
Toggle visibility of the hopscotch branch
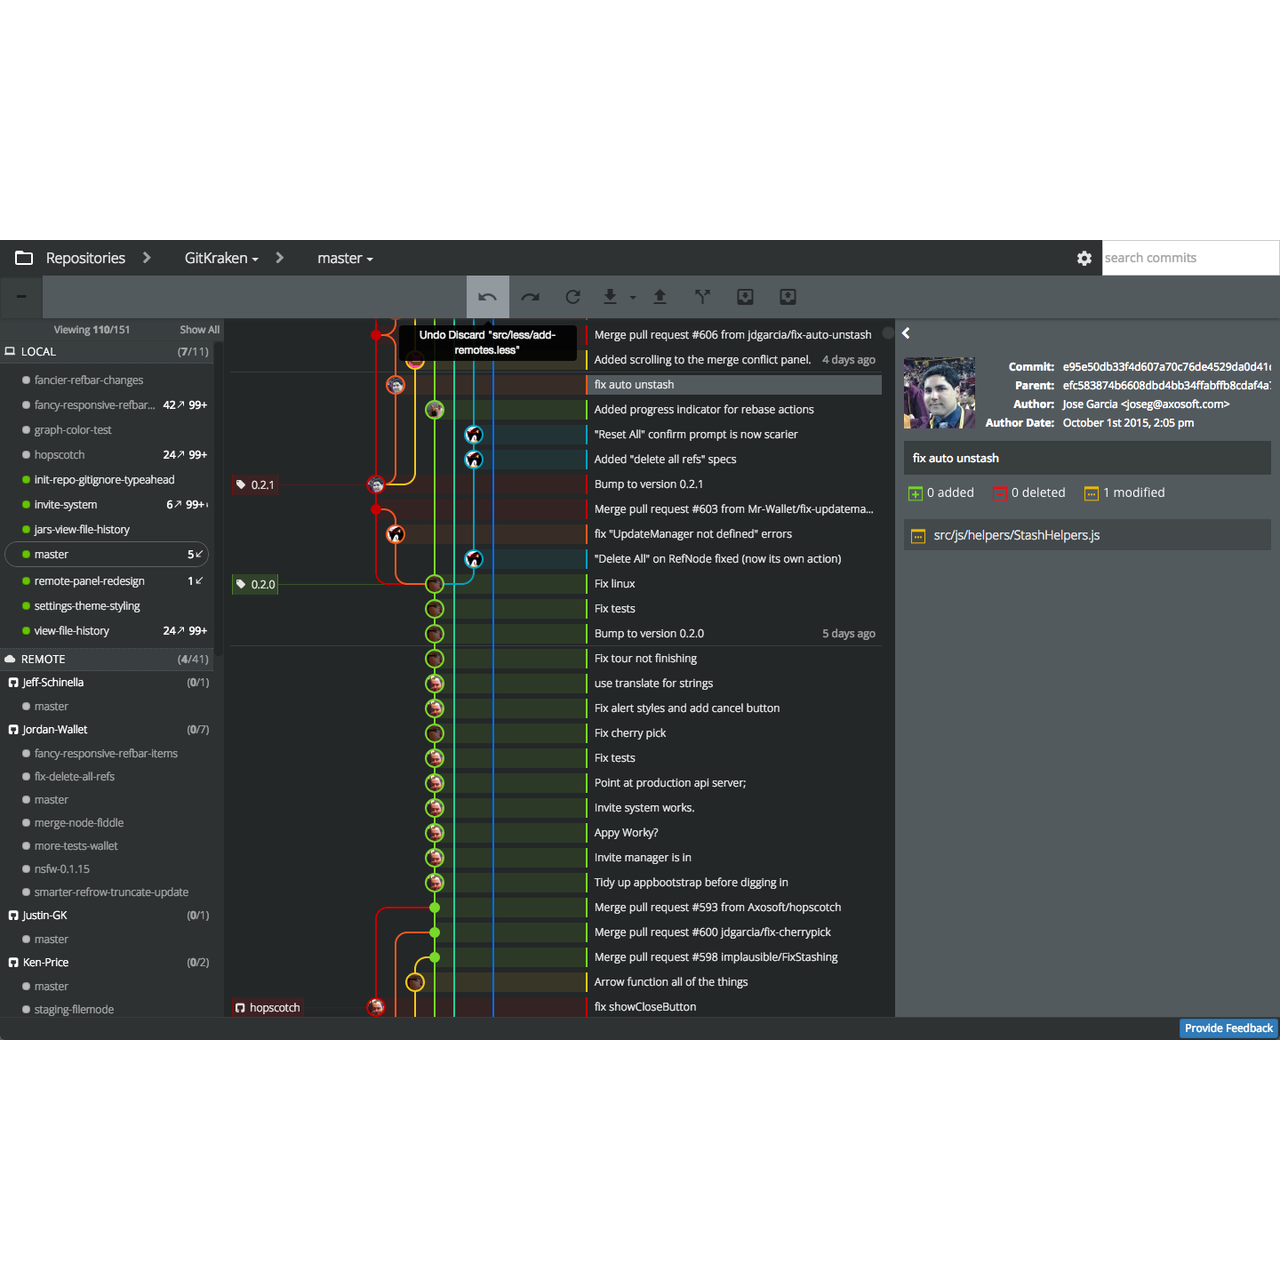[x=25, y=454]
